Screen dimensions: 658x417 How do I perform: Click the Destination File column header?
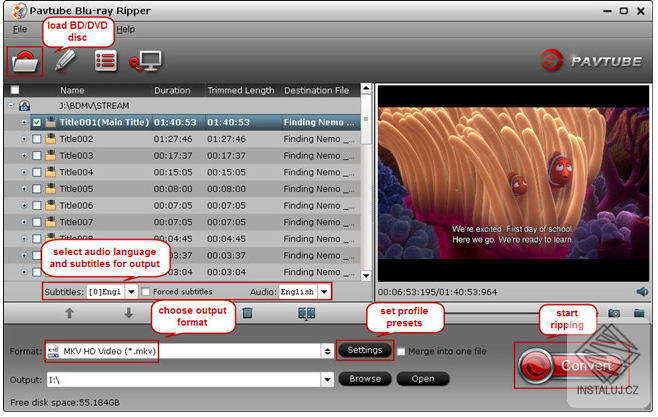click(317, 90)
